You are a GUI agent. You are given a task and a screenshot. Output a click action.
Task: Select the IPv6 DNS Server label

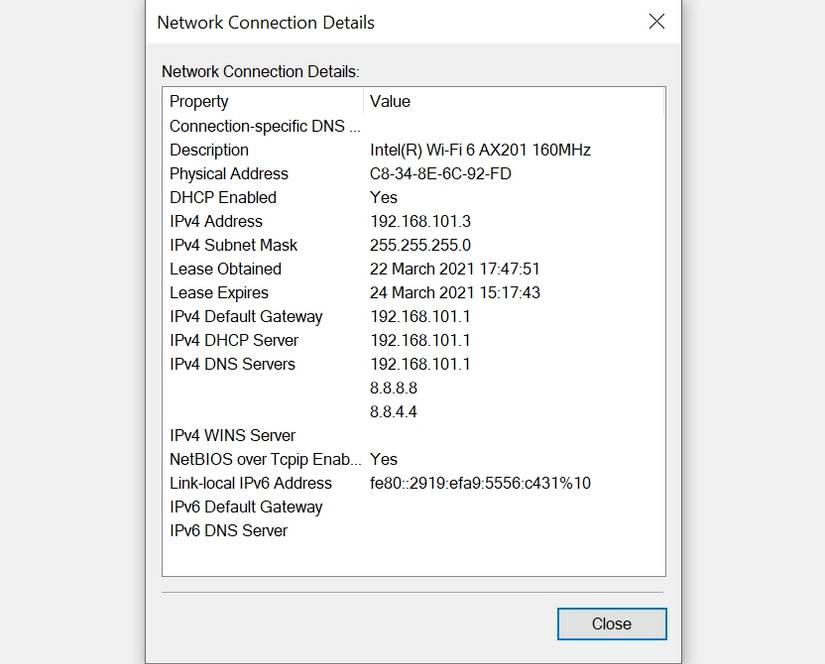[228, 531]
